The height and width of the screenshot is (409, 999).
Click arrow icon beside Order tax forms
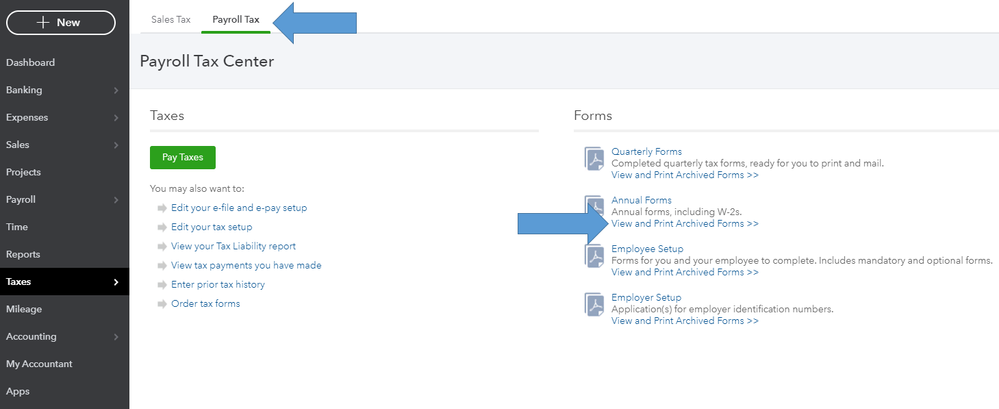(162, 304)
